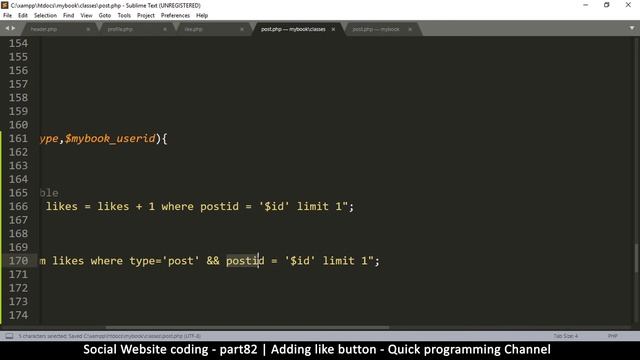Open the View menu
This screenshot has width=640, height=360.
pos(87,16)
